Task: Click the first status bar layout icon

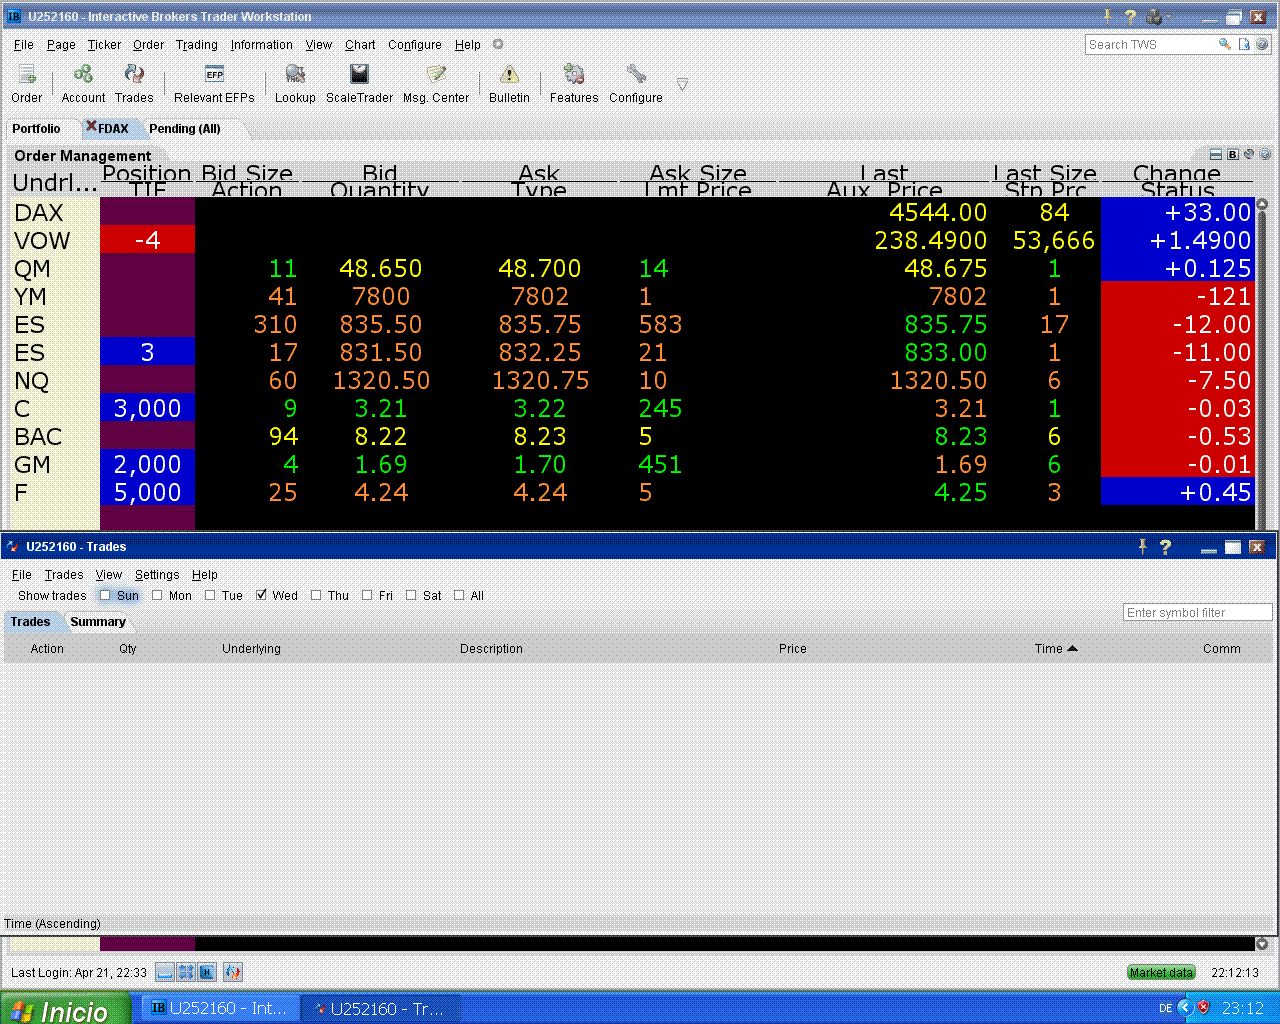Action: click(x=165, y=972)
